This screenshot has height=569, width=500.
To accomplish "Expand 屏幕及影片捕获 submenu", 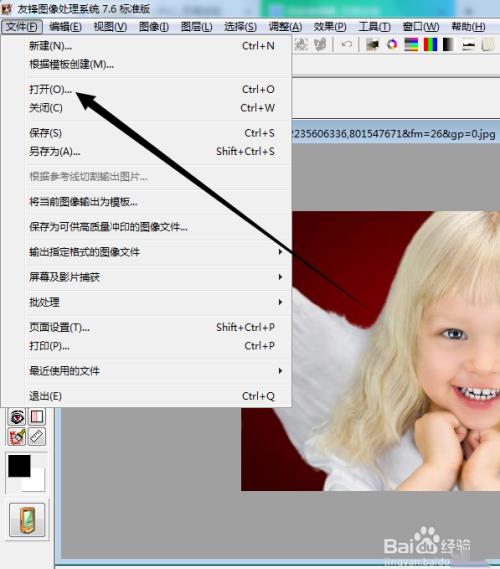I will click(159, 277).
